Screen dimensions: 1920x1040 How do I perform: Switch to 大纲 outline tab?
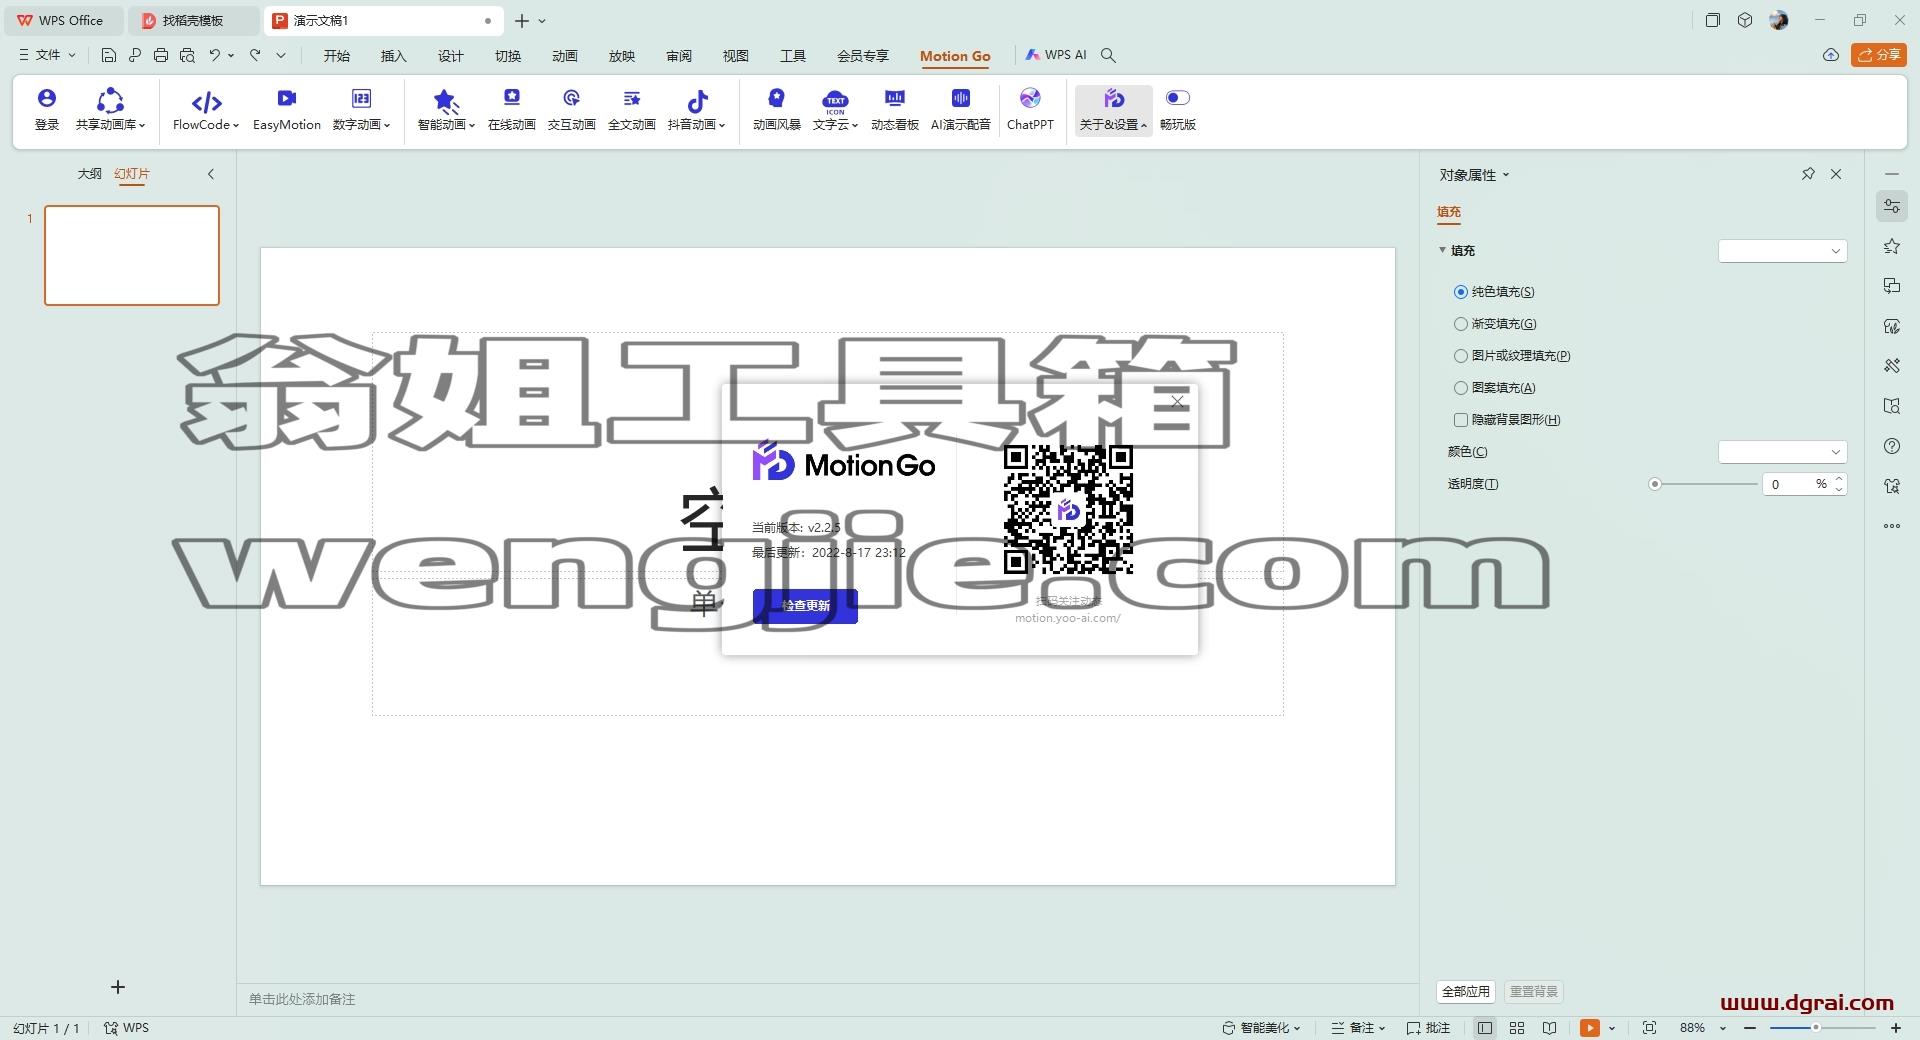(90, 174)
